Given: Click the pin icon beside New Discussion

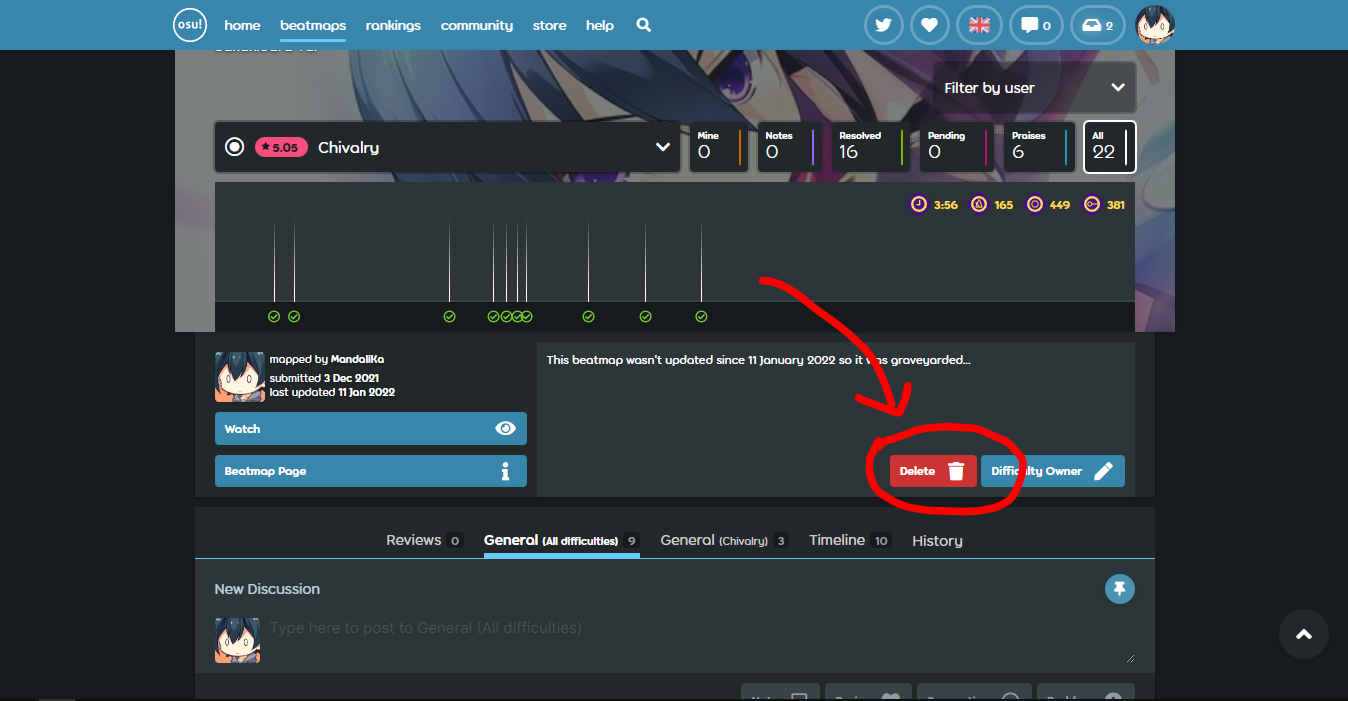Looking at the screenshot, I should (x=1120, y=589).
